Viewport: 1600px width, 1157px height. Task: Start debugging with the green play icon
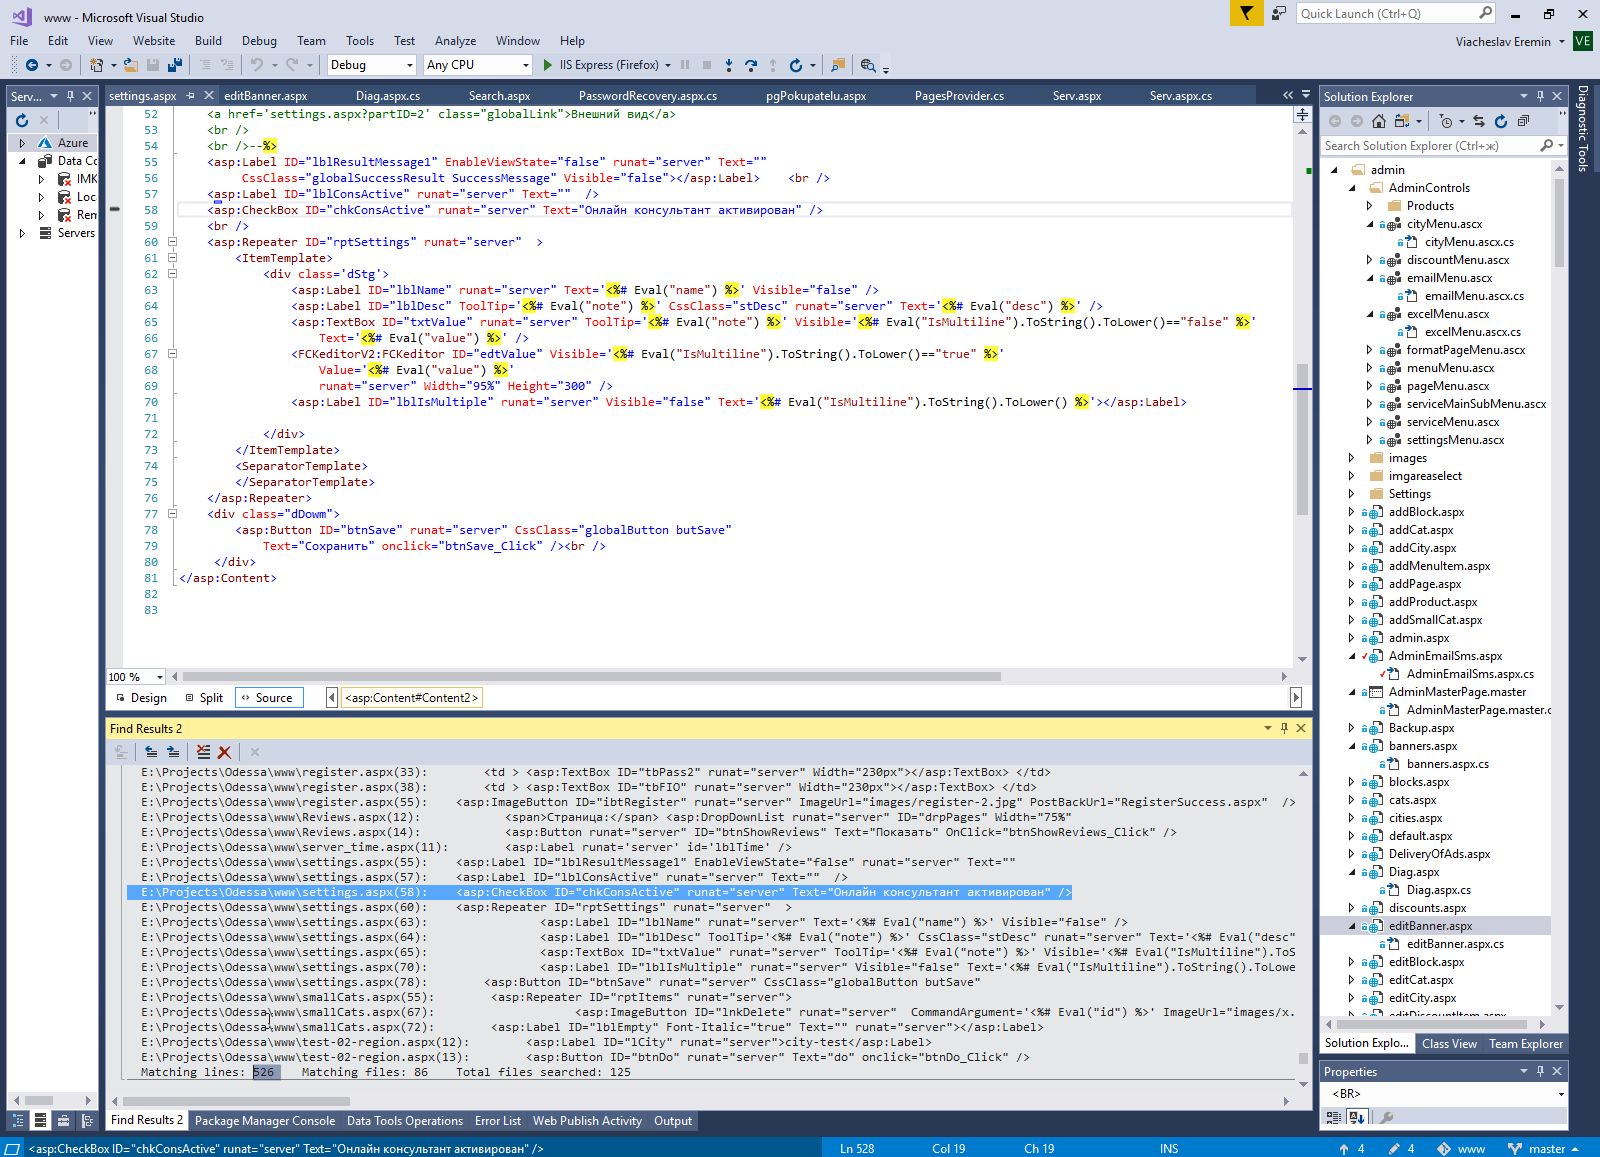547,65
